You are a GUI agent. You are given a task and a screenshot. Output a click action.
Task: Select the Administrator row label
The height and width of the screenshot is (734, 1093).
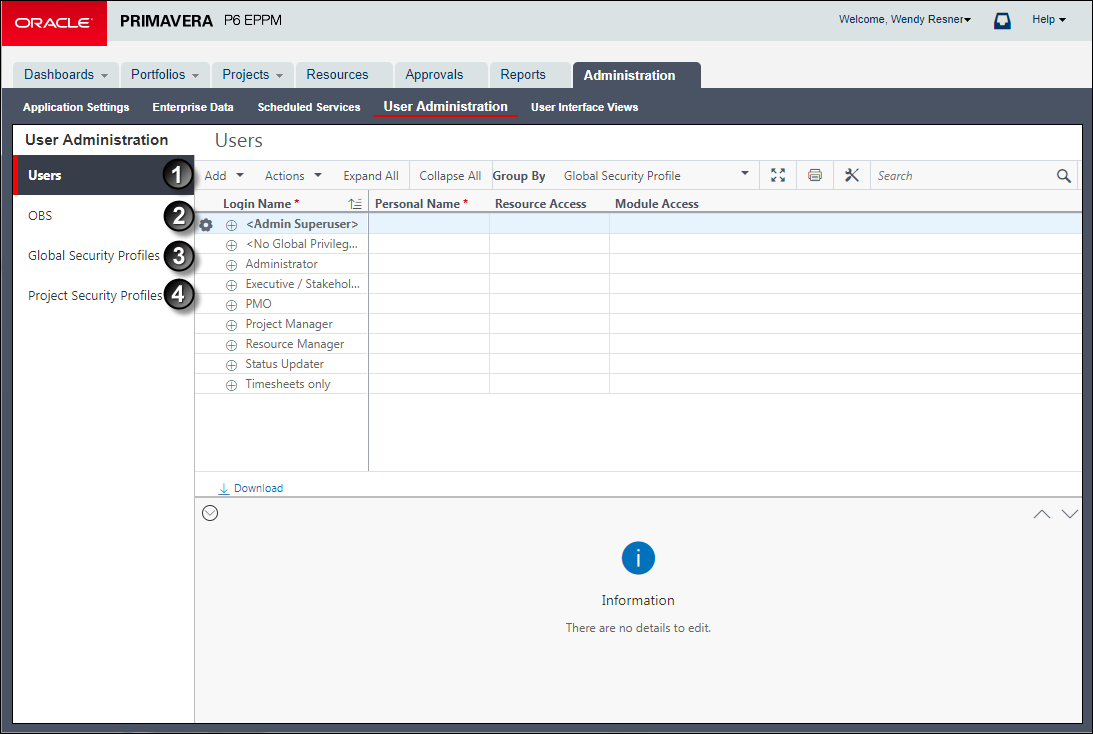(282, 264)
